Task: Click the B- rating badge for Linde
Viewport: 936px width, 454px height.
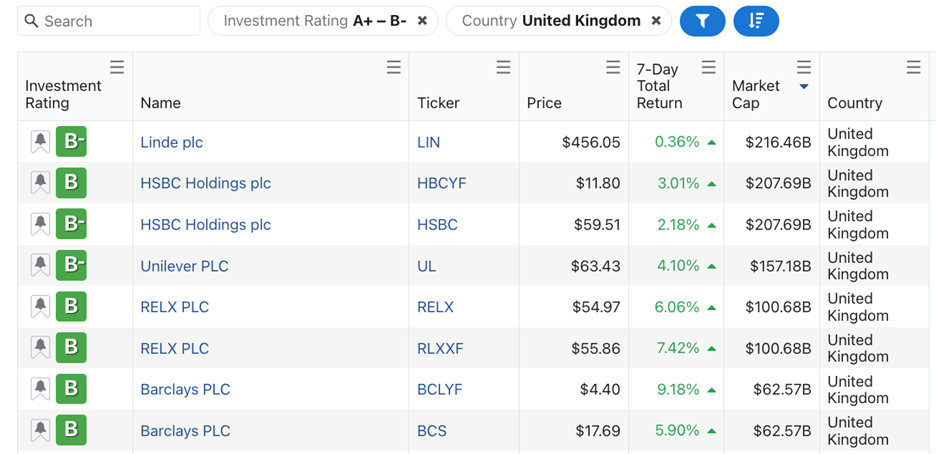Action: coord(71,141)
